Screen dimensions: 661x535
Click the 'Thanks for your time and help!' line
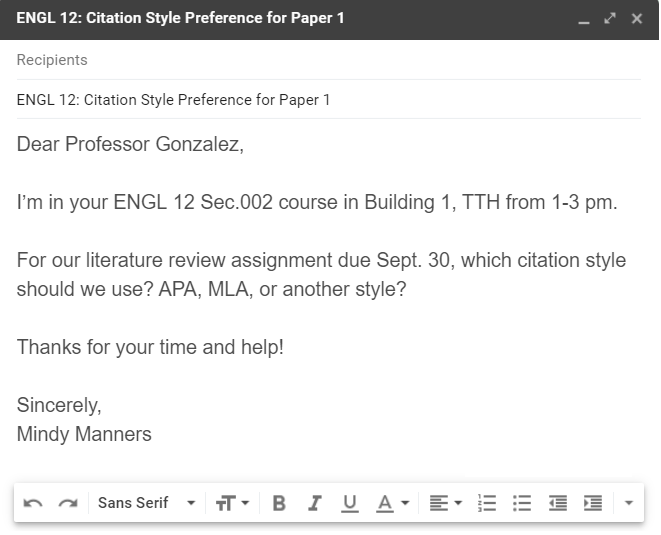(150, 347)
